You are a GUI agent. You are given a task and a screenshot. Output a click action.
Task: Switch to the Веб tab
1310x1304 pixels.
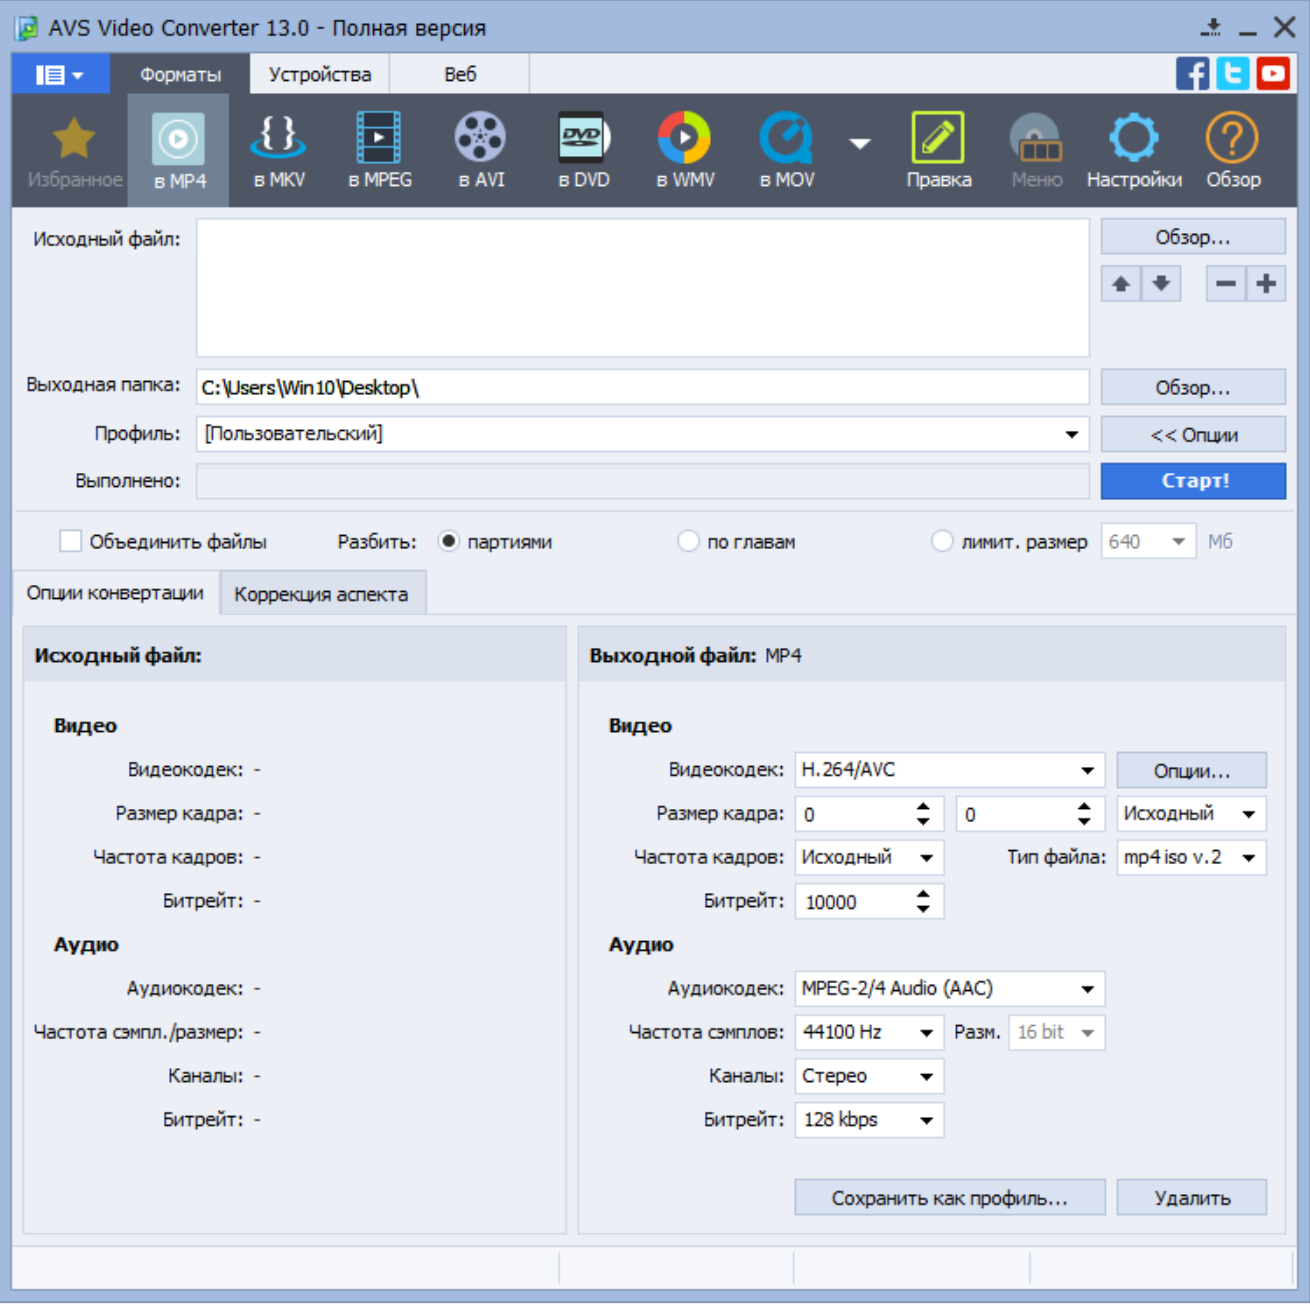[460, 74]
